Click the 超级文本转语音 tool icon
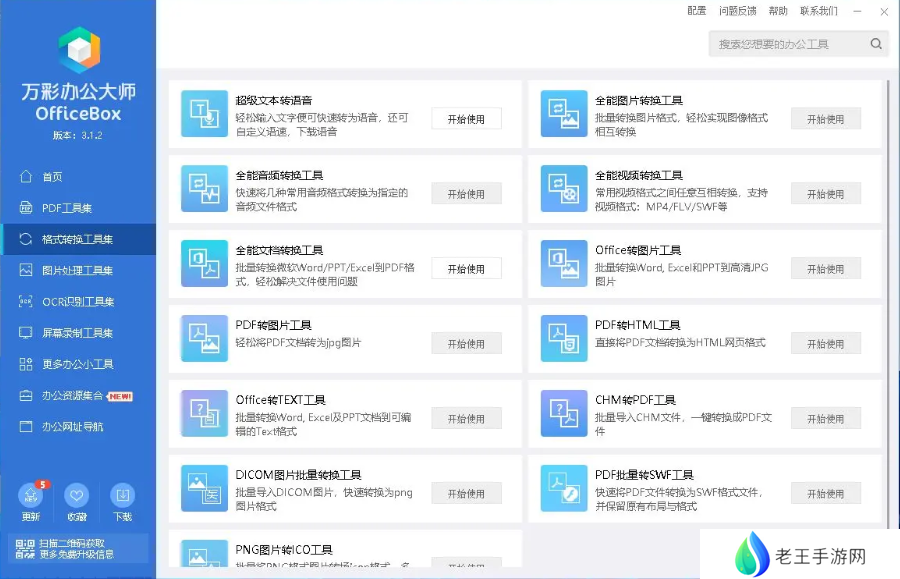900x579 pixels. coord(204,114)
